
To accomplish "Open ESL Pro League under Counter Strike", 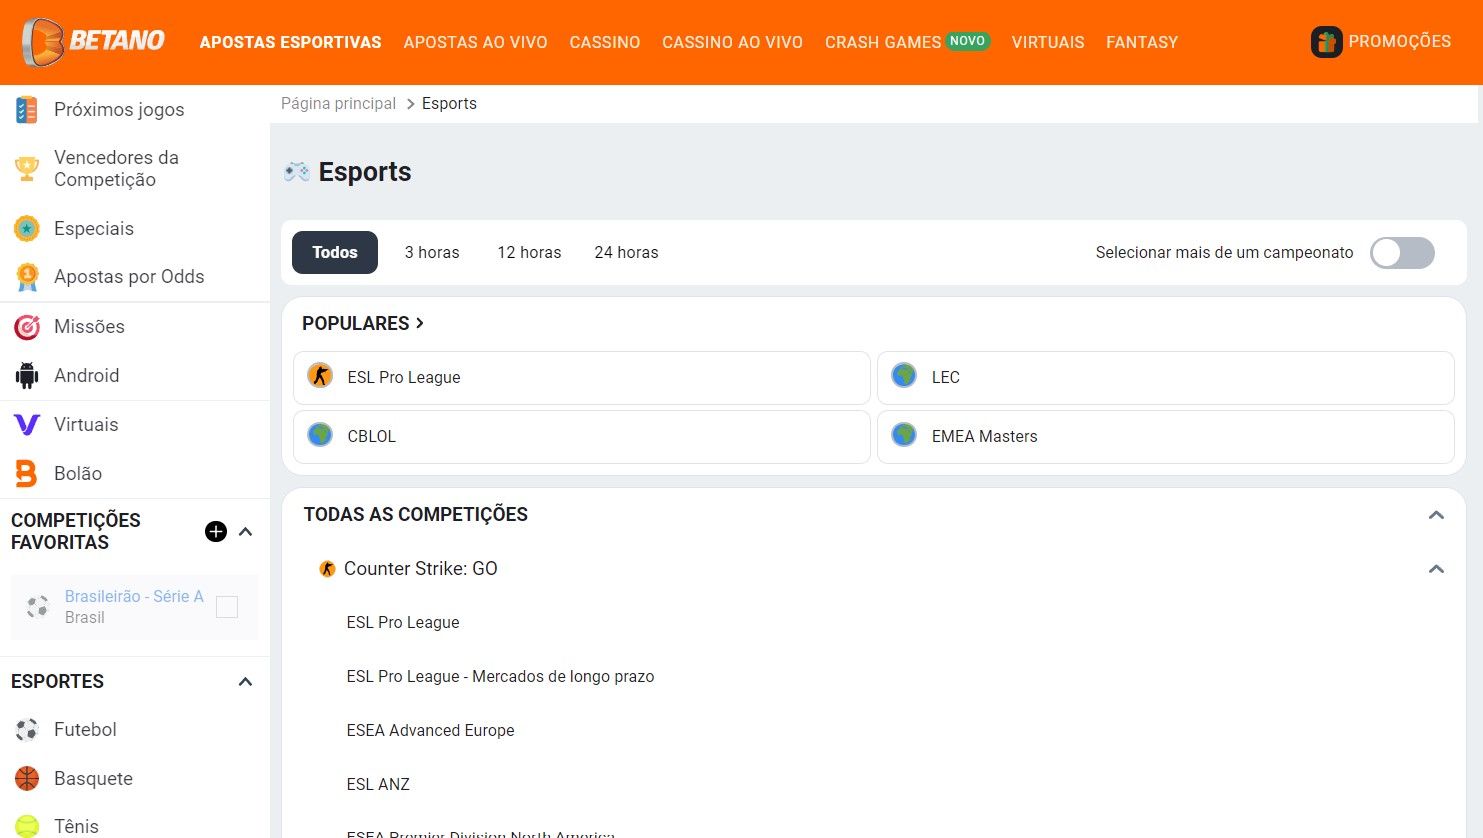I will (403, 623).
